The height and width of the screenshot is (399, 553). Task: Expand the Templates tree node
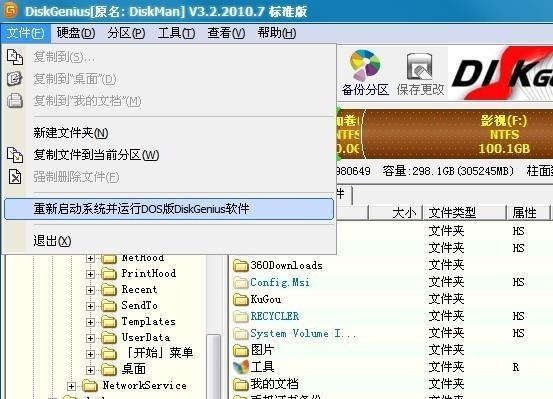(x=90, y=322)
